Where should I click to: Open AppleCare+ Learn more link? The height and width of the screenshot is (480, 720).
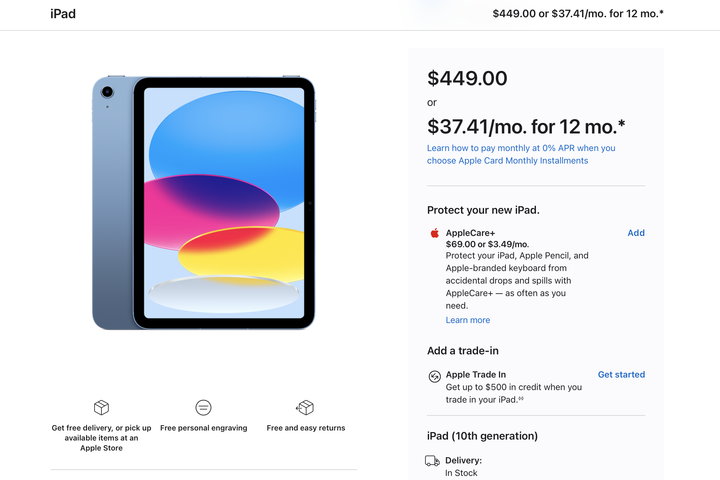tap(467, 320)
